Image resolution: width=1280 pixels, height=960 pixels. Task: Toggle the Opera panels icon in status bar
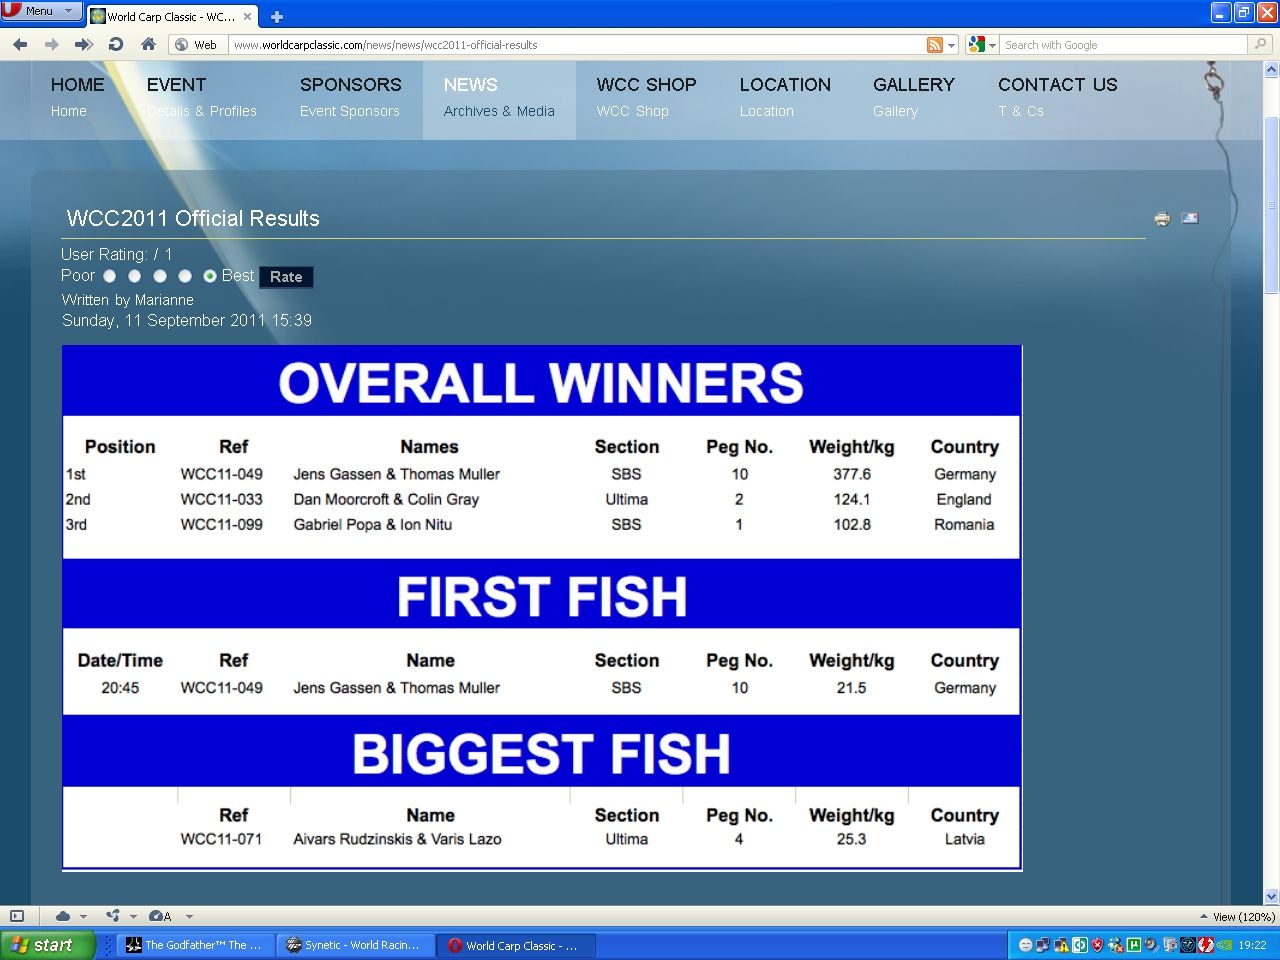tap(17, 916)
